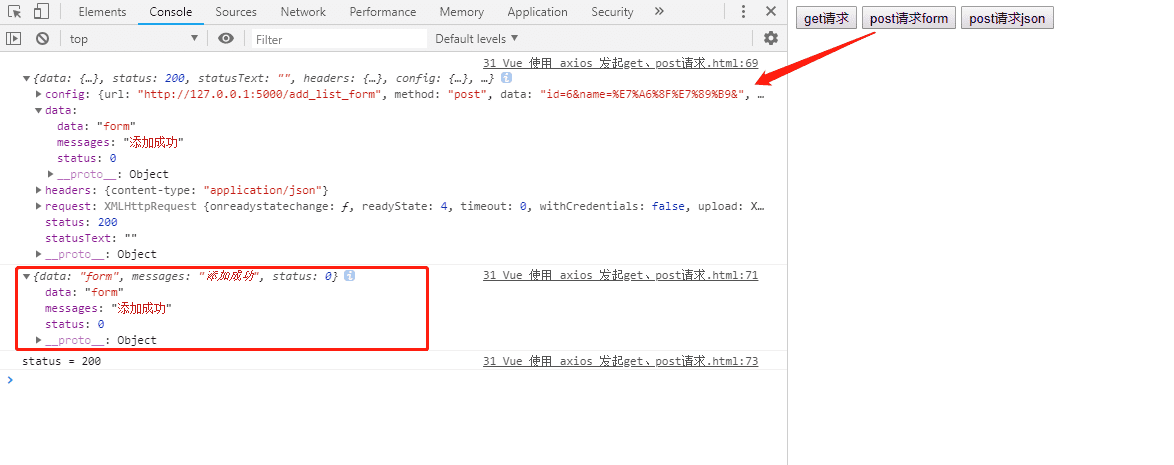Switch to the Console tab
Viewport: 1174px width, 465px height.
click(171, 12)
